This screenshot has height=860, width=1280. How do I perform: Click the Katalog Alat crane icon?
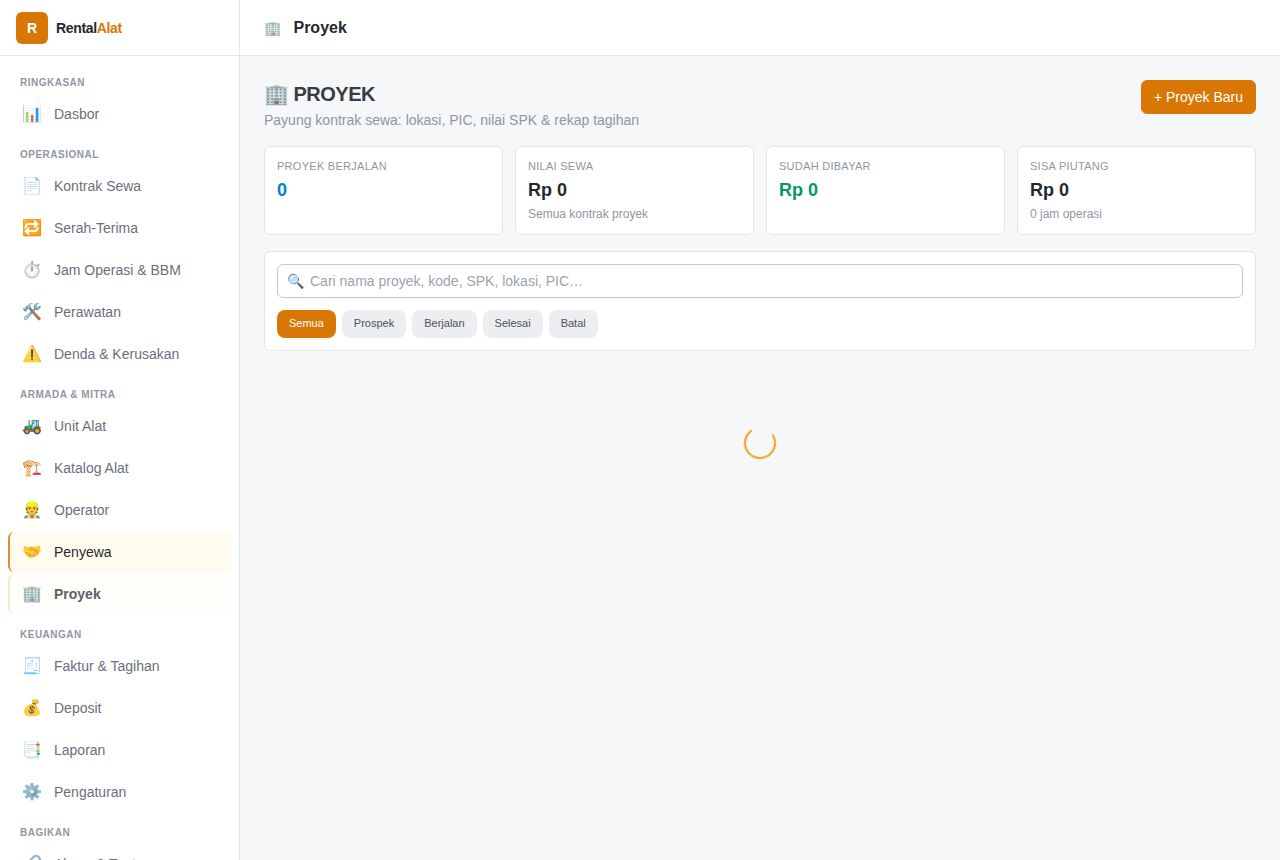pos(32,468)
